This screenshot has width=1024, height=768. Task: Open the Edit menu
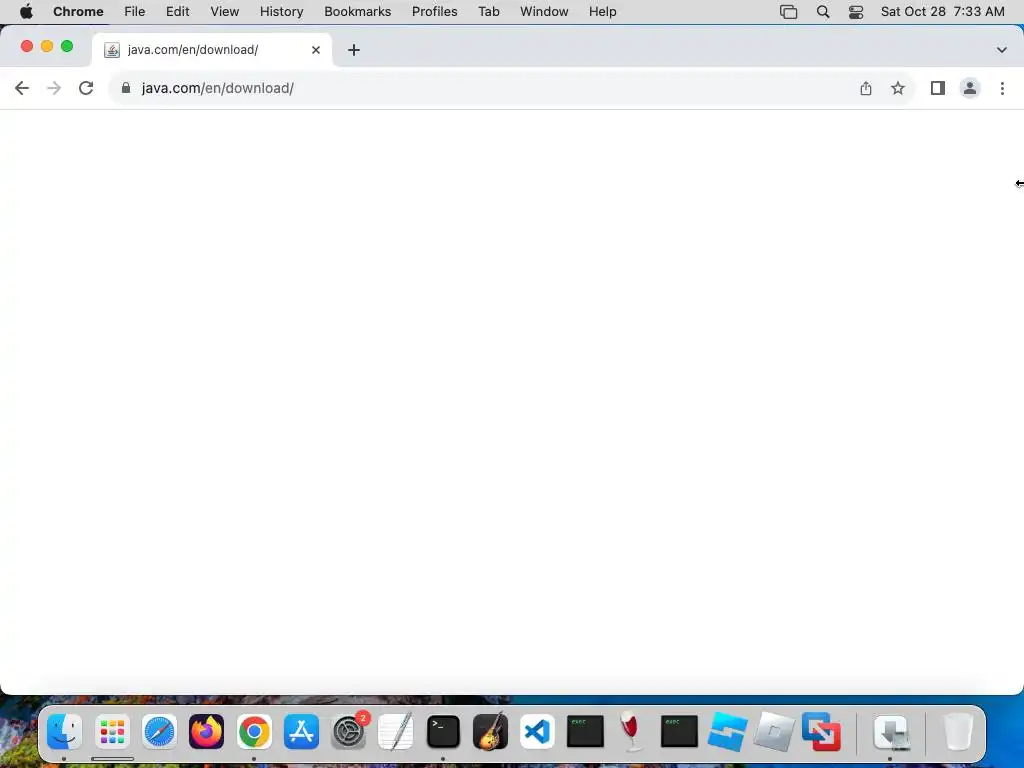[x=178, y=12]
